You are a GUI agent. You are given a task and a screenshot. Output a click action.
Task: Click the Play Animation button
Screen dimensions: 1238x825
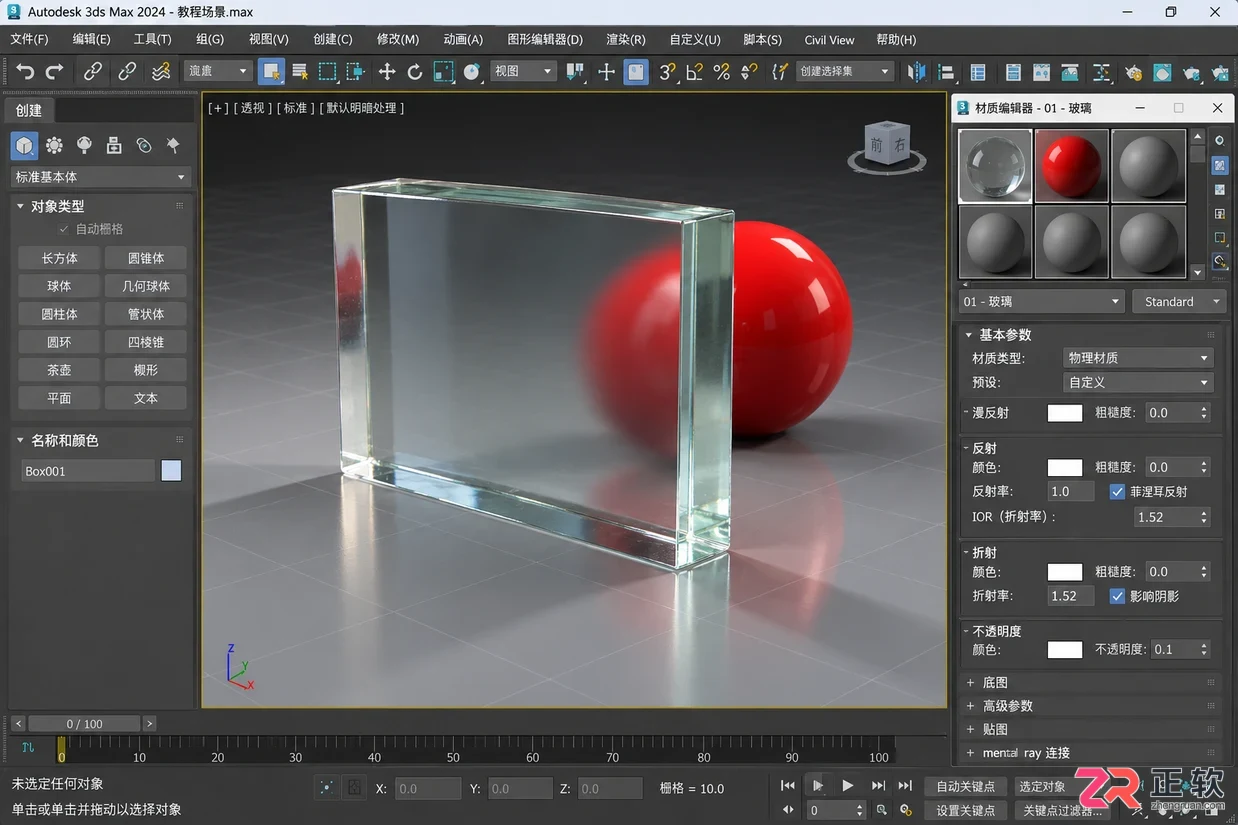click(847, 786)
